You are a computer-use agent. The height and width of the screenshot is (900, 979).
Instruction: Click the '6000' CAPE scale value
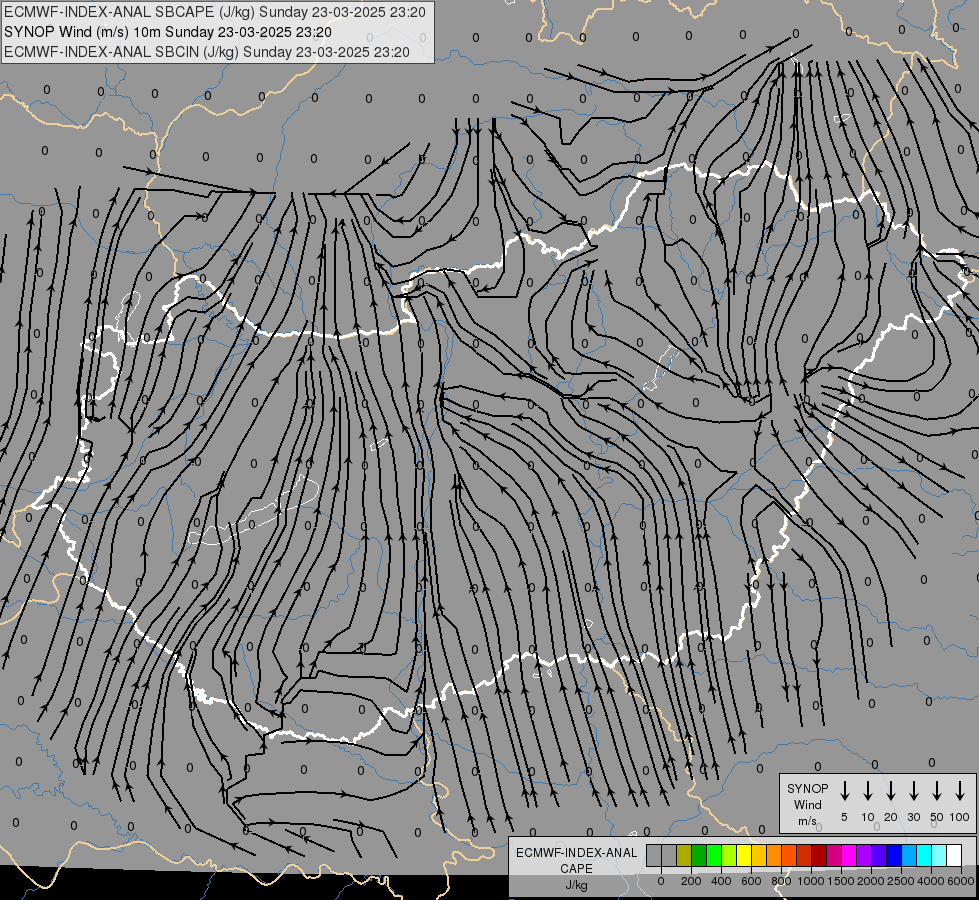pyautogui.click(x=961, y=881)
